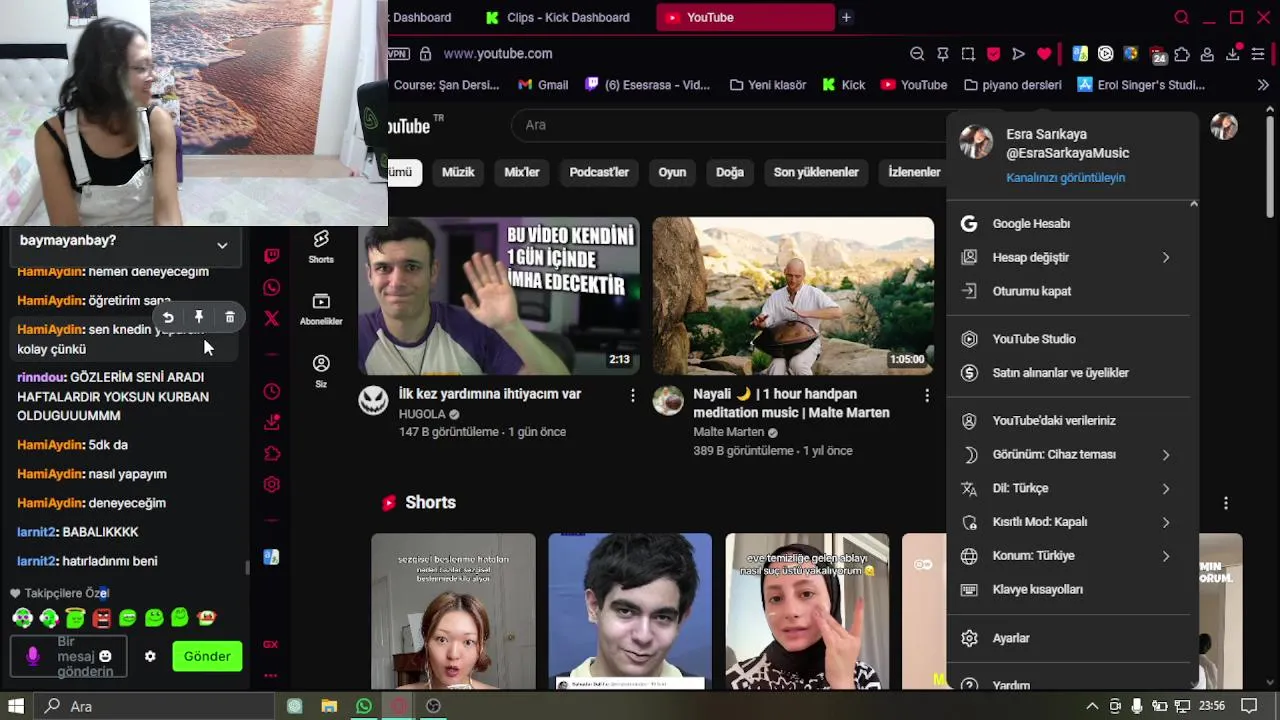Viewport: 1280px width, 720px height.
Task: Click Kanalınızı görüntüleyin link
Action: pyautogui.click(x=1065, y=178)
